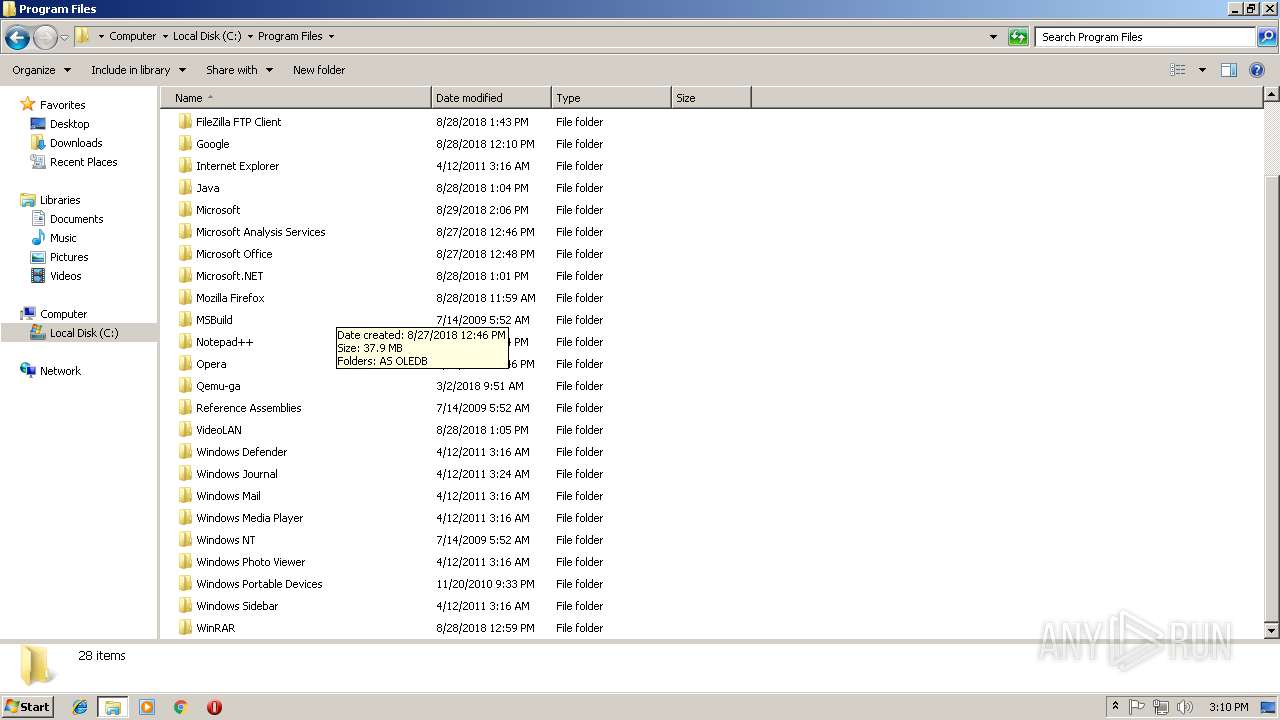Expand the dropdown arrow after Program Files breadcrumb
Screen dimensions: 1280x720
point(331,37)
